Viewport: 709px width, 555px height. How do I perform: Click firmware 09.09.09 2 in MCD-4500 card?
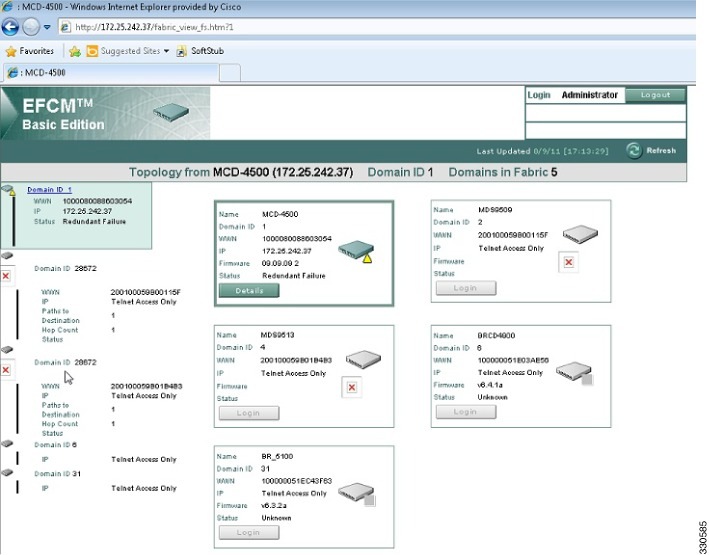[x=280, y=263]
